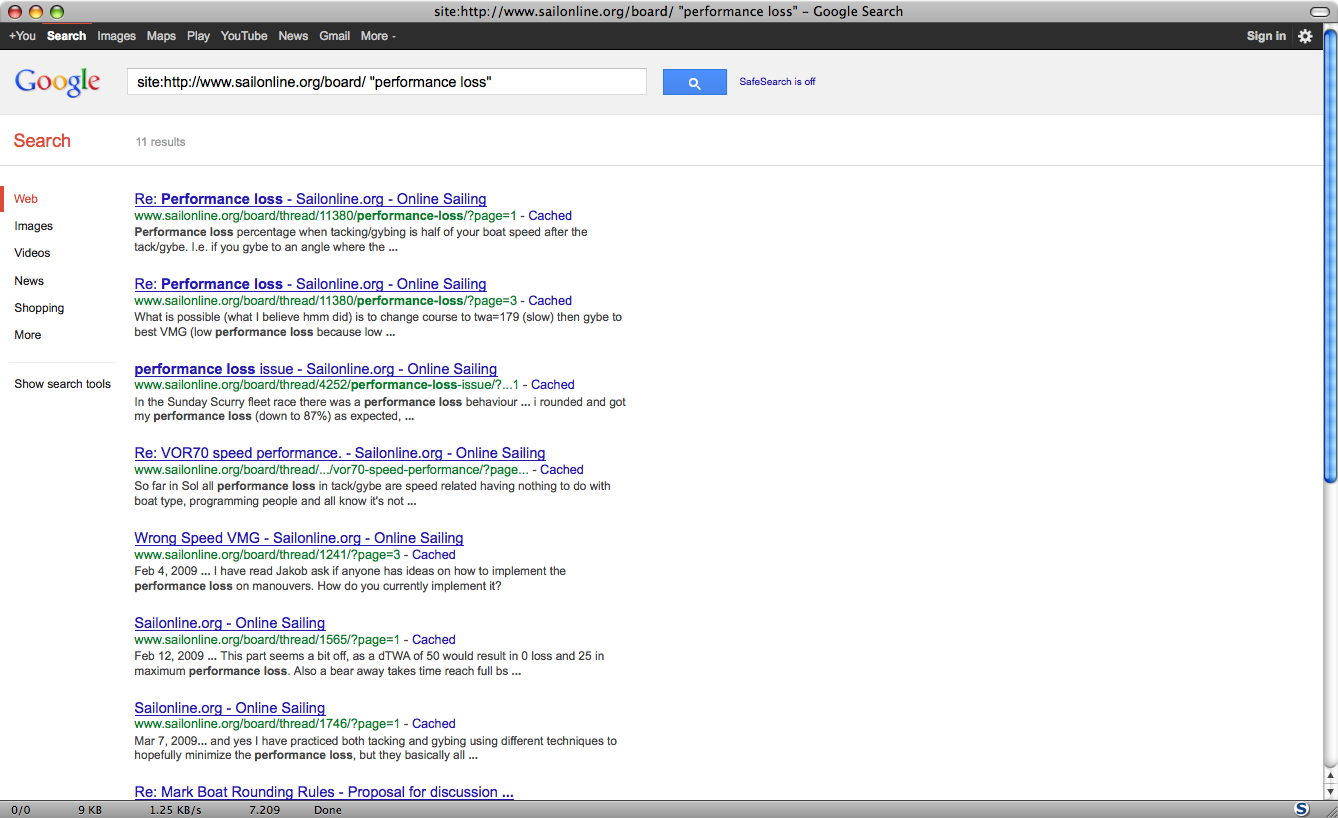
Task: Click the Sign in button
Action: coord(1266,36)
